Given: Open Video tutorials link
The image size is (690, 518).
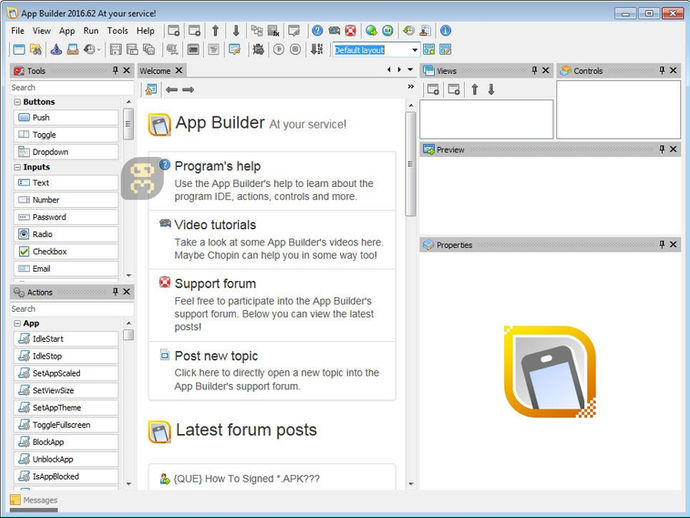Looking at the screenshot, I should (215, 225).
